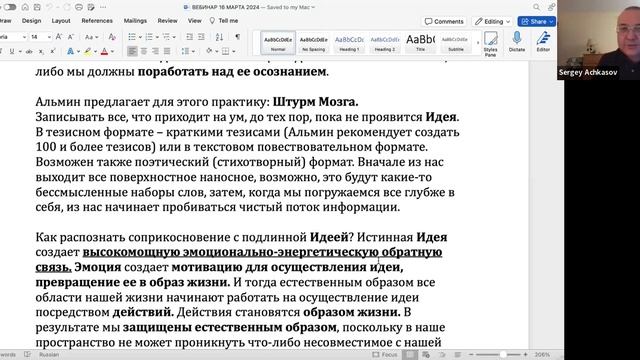The image size is (640, 360).
Task: Open the Highlight color dropdown arrow
Action: (x=96, y=52)
